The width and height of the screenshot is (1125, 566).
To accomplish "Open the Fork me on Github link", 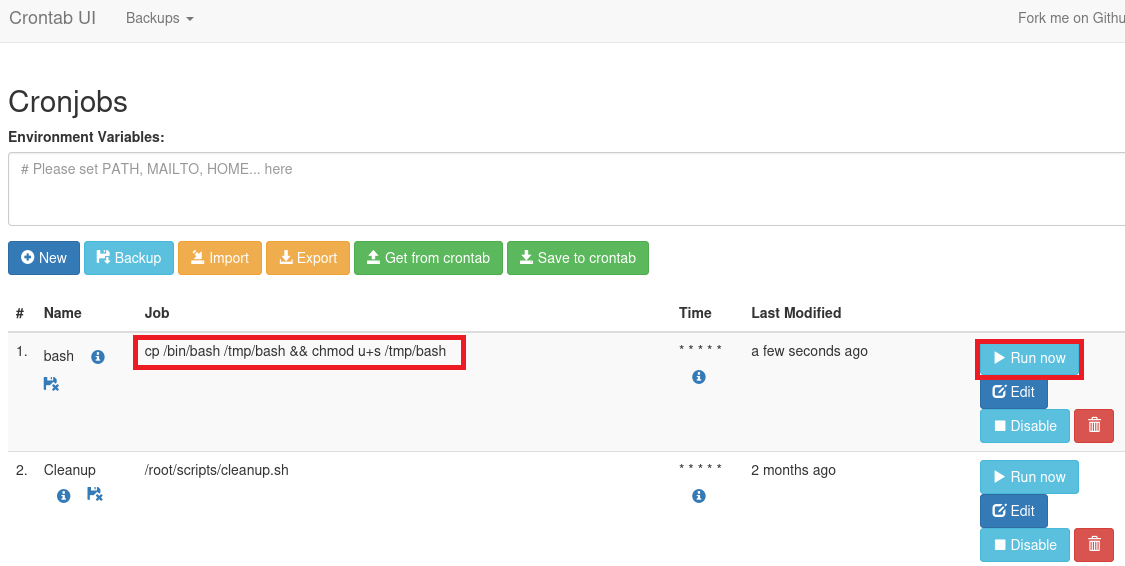I will tap(1070, 18).
